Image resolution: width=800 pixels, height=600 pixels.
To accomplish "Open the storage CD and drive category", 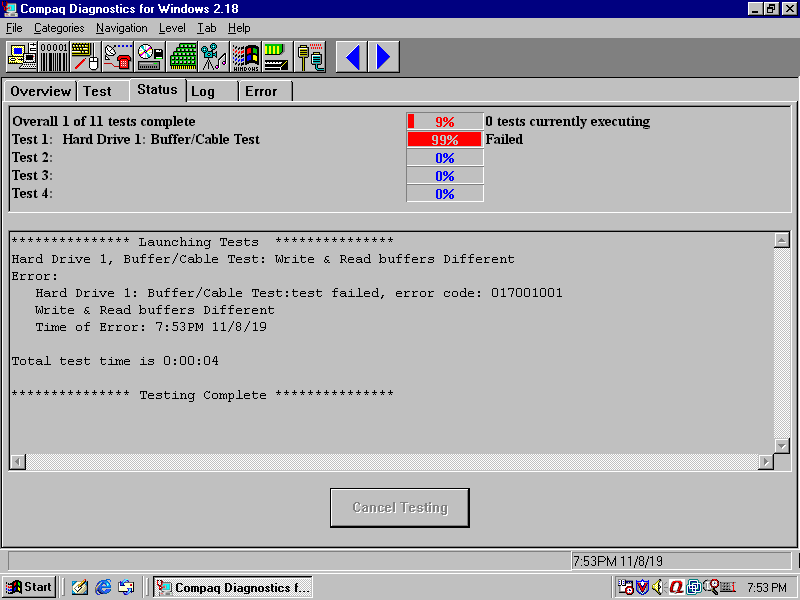I will coord(150,57).
